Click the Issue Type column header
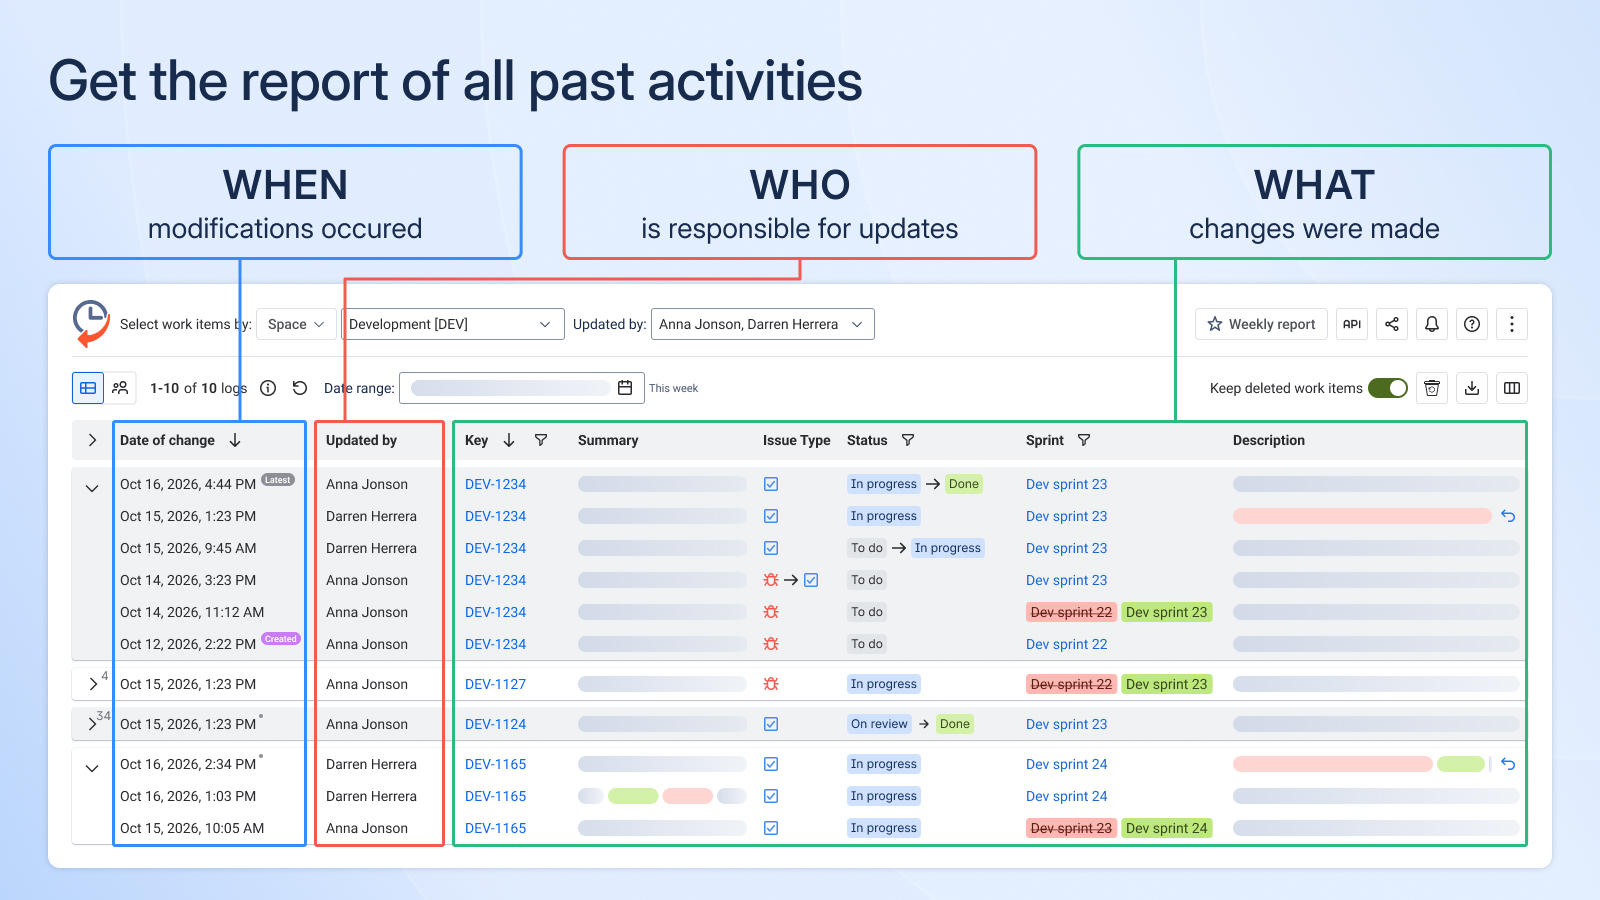Viewport: 1600px width, 900px height. (x=796, y=440)
